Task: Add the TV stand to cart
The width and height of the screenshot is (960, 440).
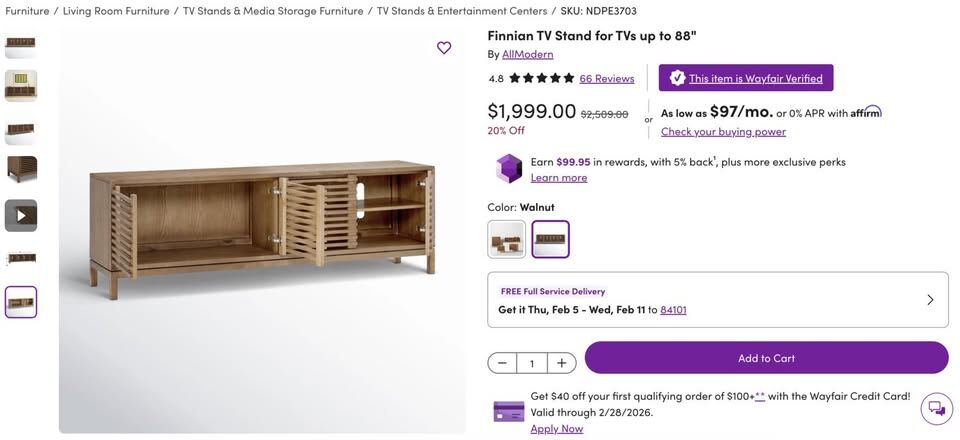Action: pos(766,358)
